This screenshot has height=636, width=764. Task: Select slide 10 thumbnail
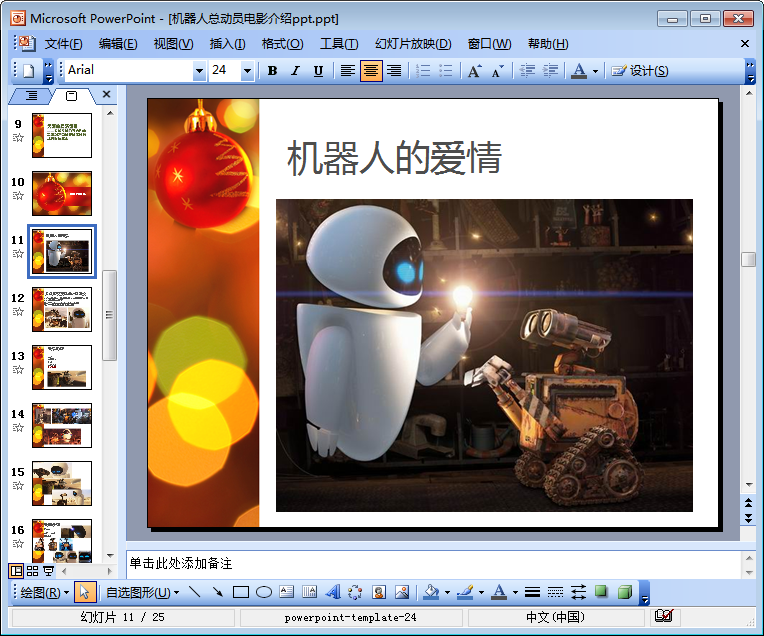pos(62,193)
